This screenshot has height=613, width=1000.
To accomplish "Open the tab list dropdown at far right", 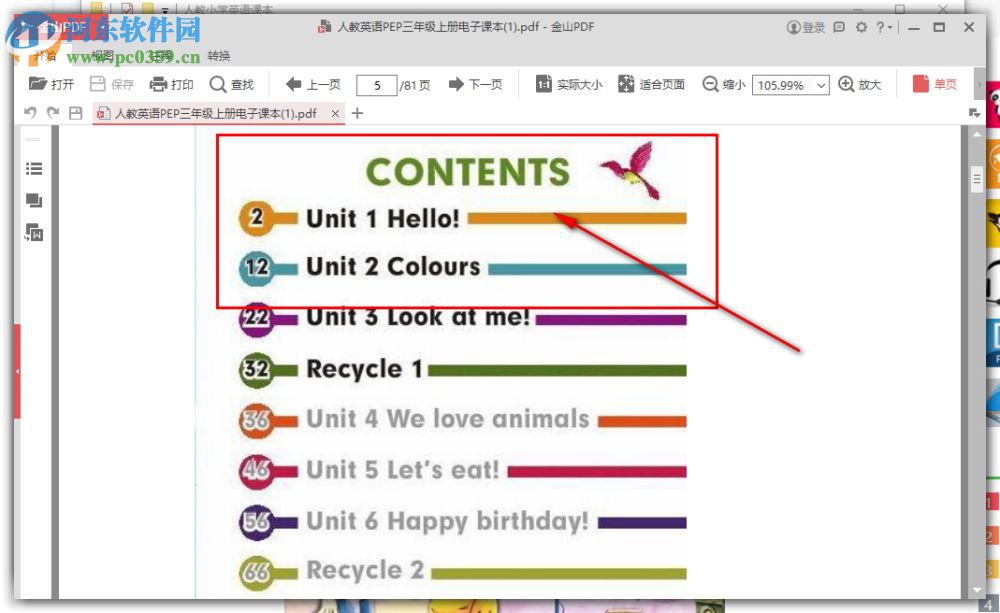I will (x=974, y=113).
